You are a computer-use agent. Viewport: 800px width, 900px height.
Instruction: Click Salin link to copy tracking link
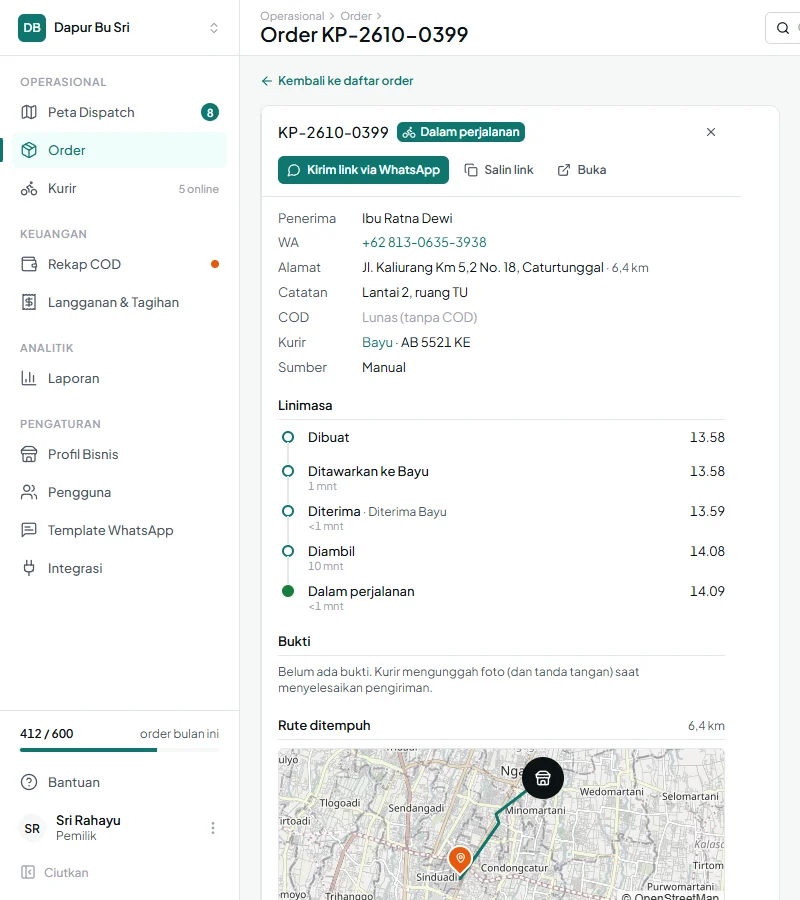pos(499,170)
